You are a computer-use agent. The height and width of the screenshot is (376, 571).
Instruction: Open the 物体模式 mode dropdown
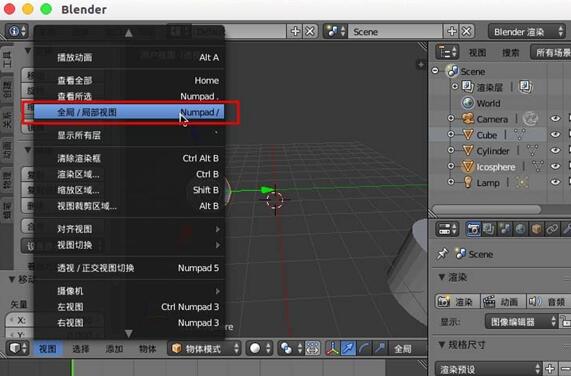205,349
